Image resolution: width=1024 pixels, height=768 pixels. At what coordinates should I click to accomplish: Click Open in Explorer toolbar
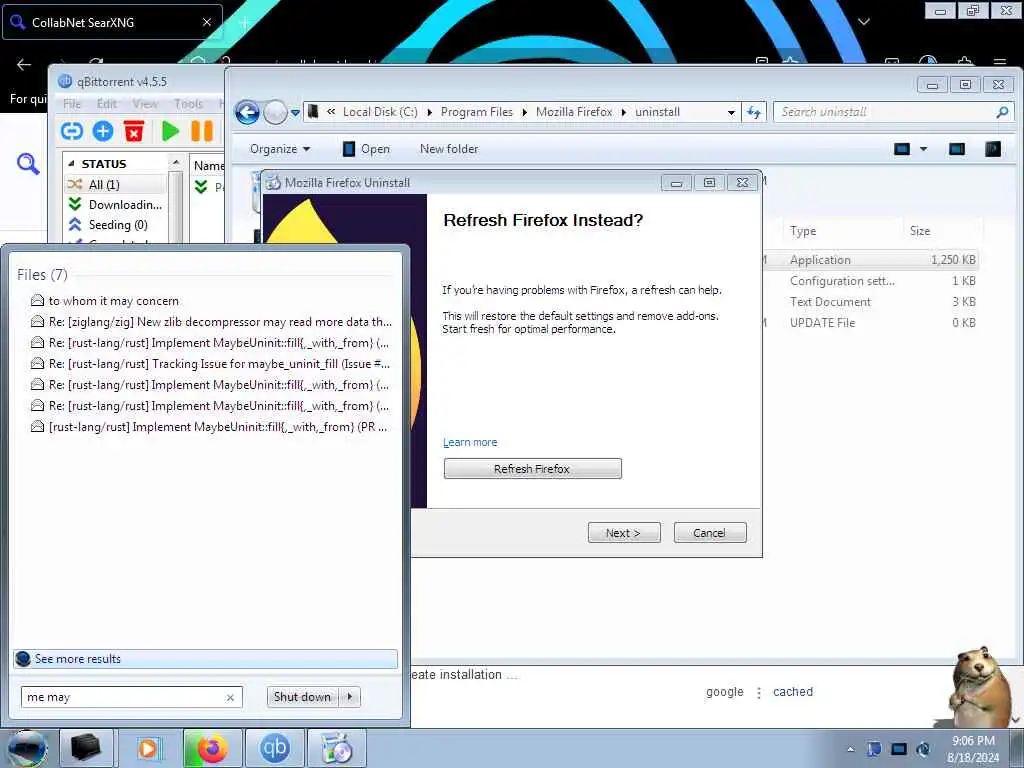(x=366, y=149)
